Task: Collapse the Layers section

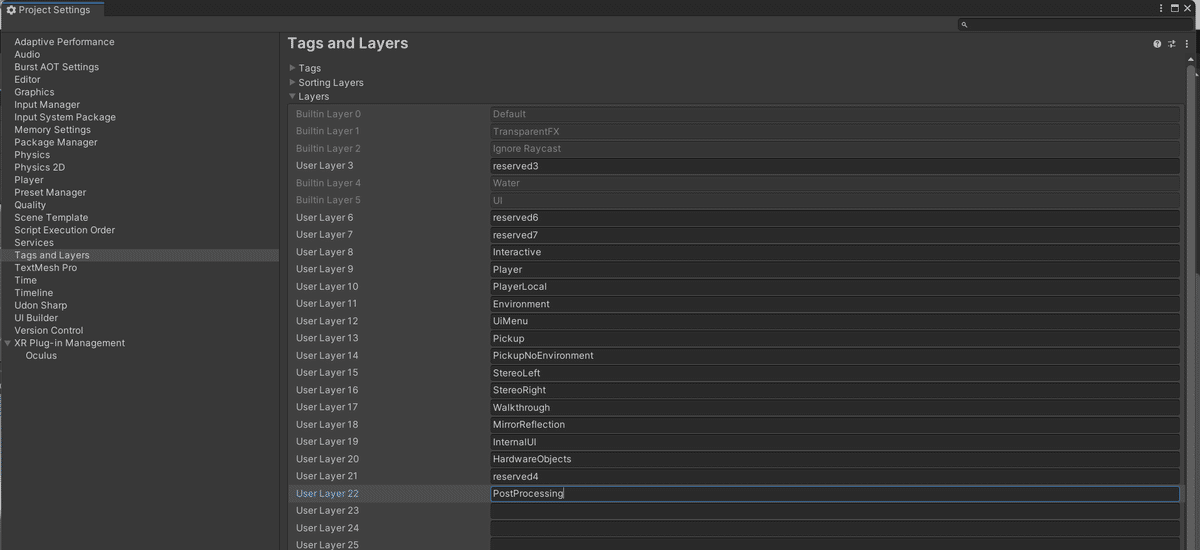Action: 293,96
